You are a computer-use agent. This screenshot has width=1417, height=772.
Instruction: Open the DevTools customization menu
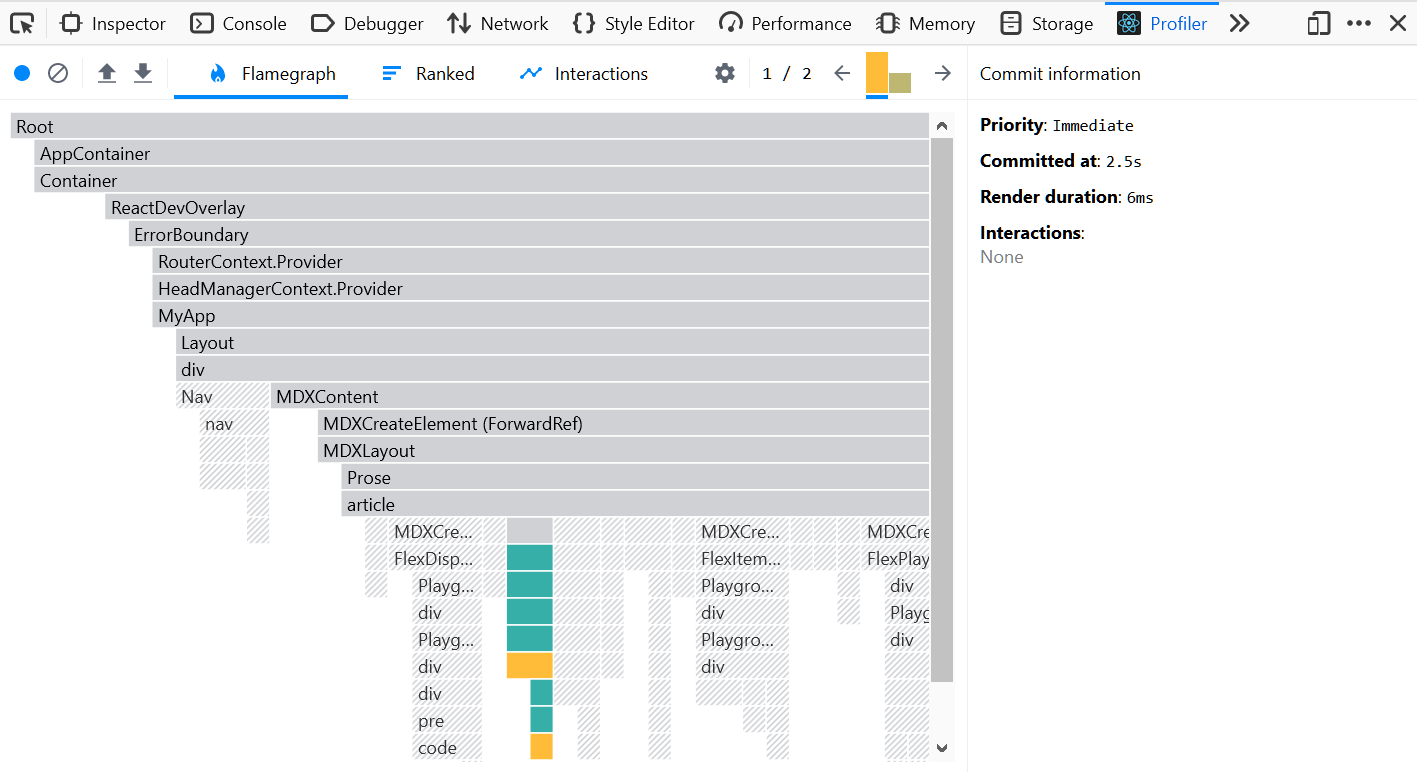(x=1358, y=22)
